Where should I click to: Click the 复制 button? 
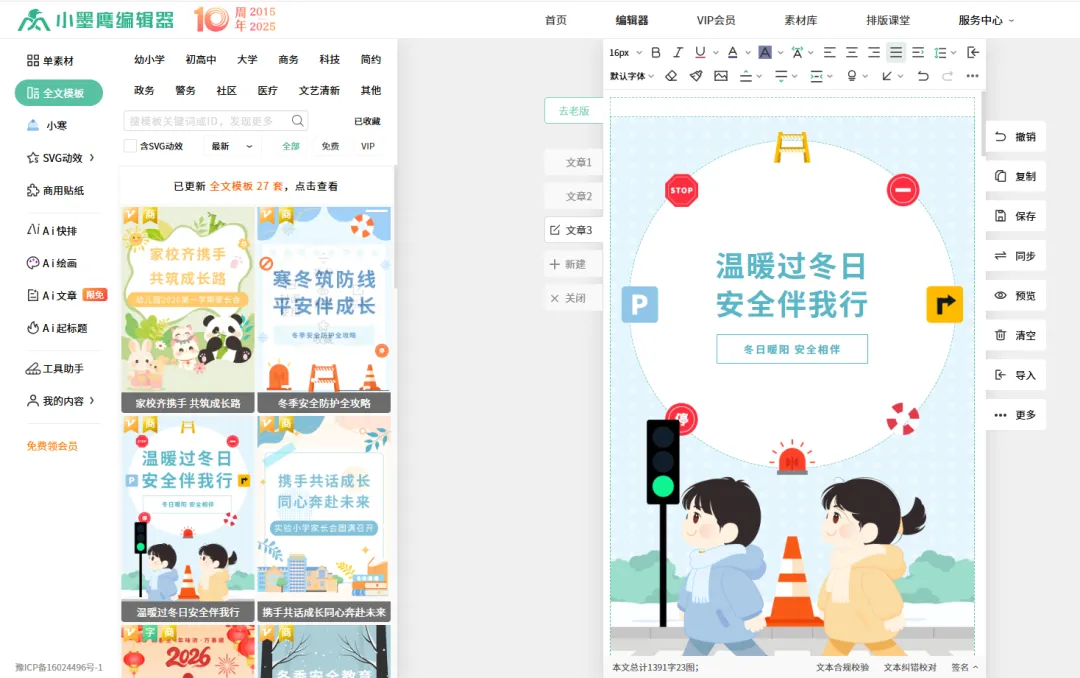(x=1015, y=176)
